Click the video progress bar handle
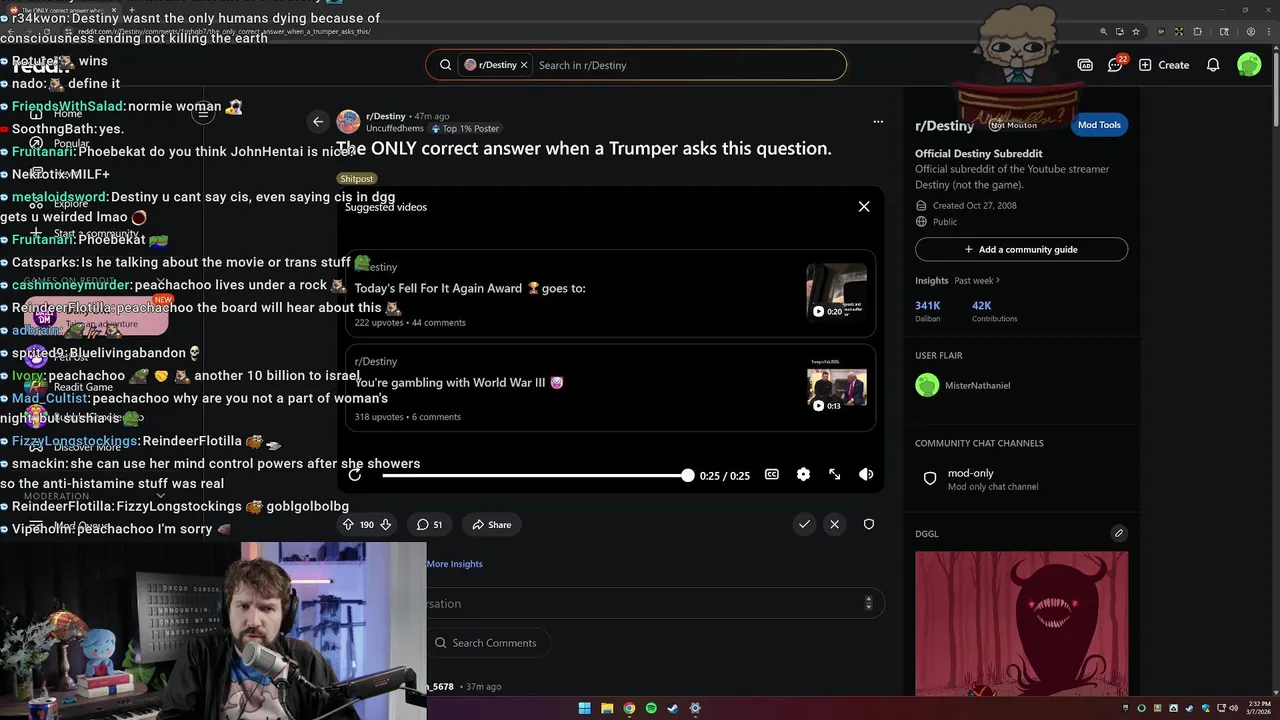Screen dimensions: 1280x720 pos(687,475)
